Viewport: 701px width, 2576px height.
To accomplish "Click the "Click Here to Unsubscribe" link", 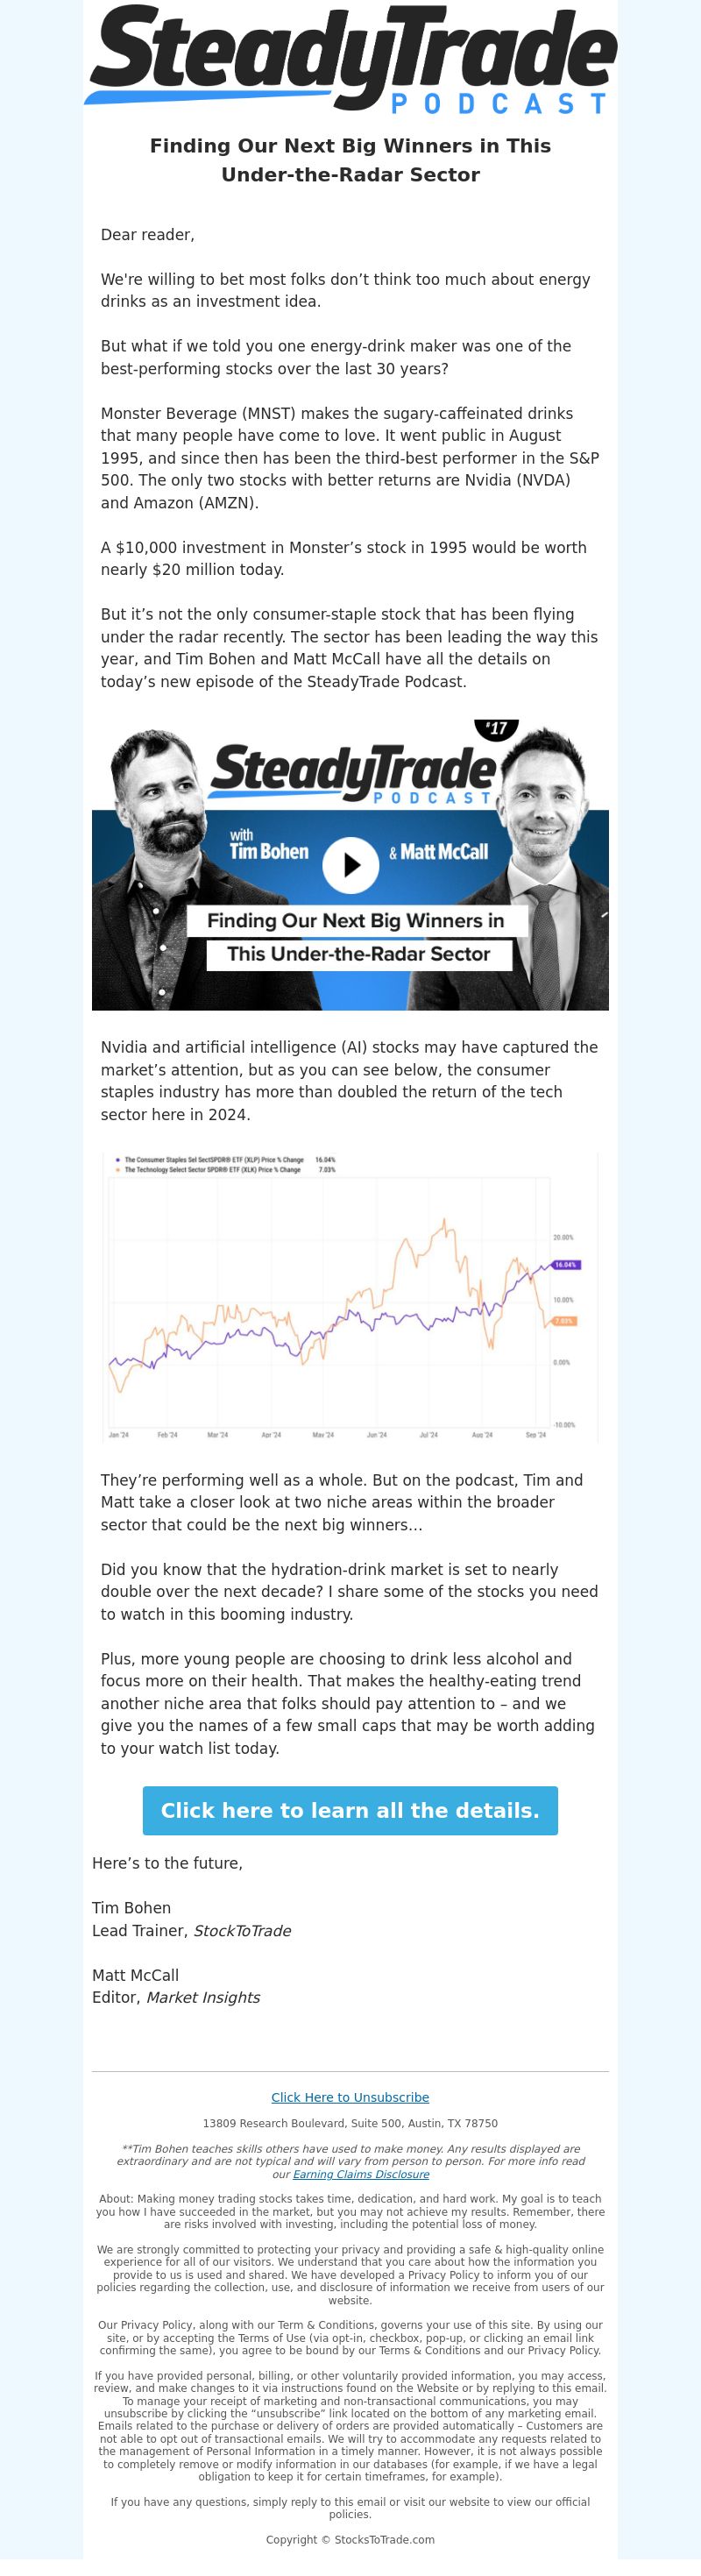I will point(350,2097).
